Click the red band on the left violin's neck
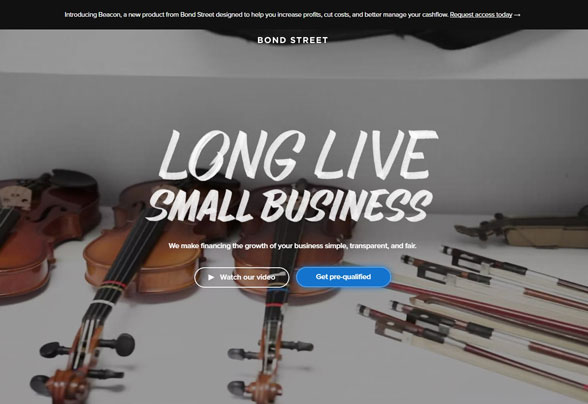The image size is (588, 404). (x=114, y=285)
